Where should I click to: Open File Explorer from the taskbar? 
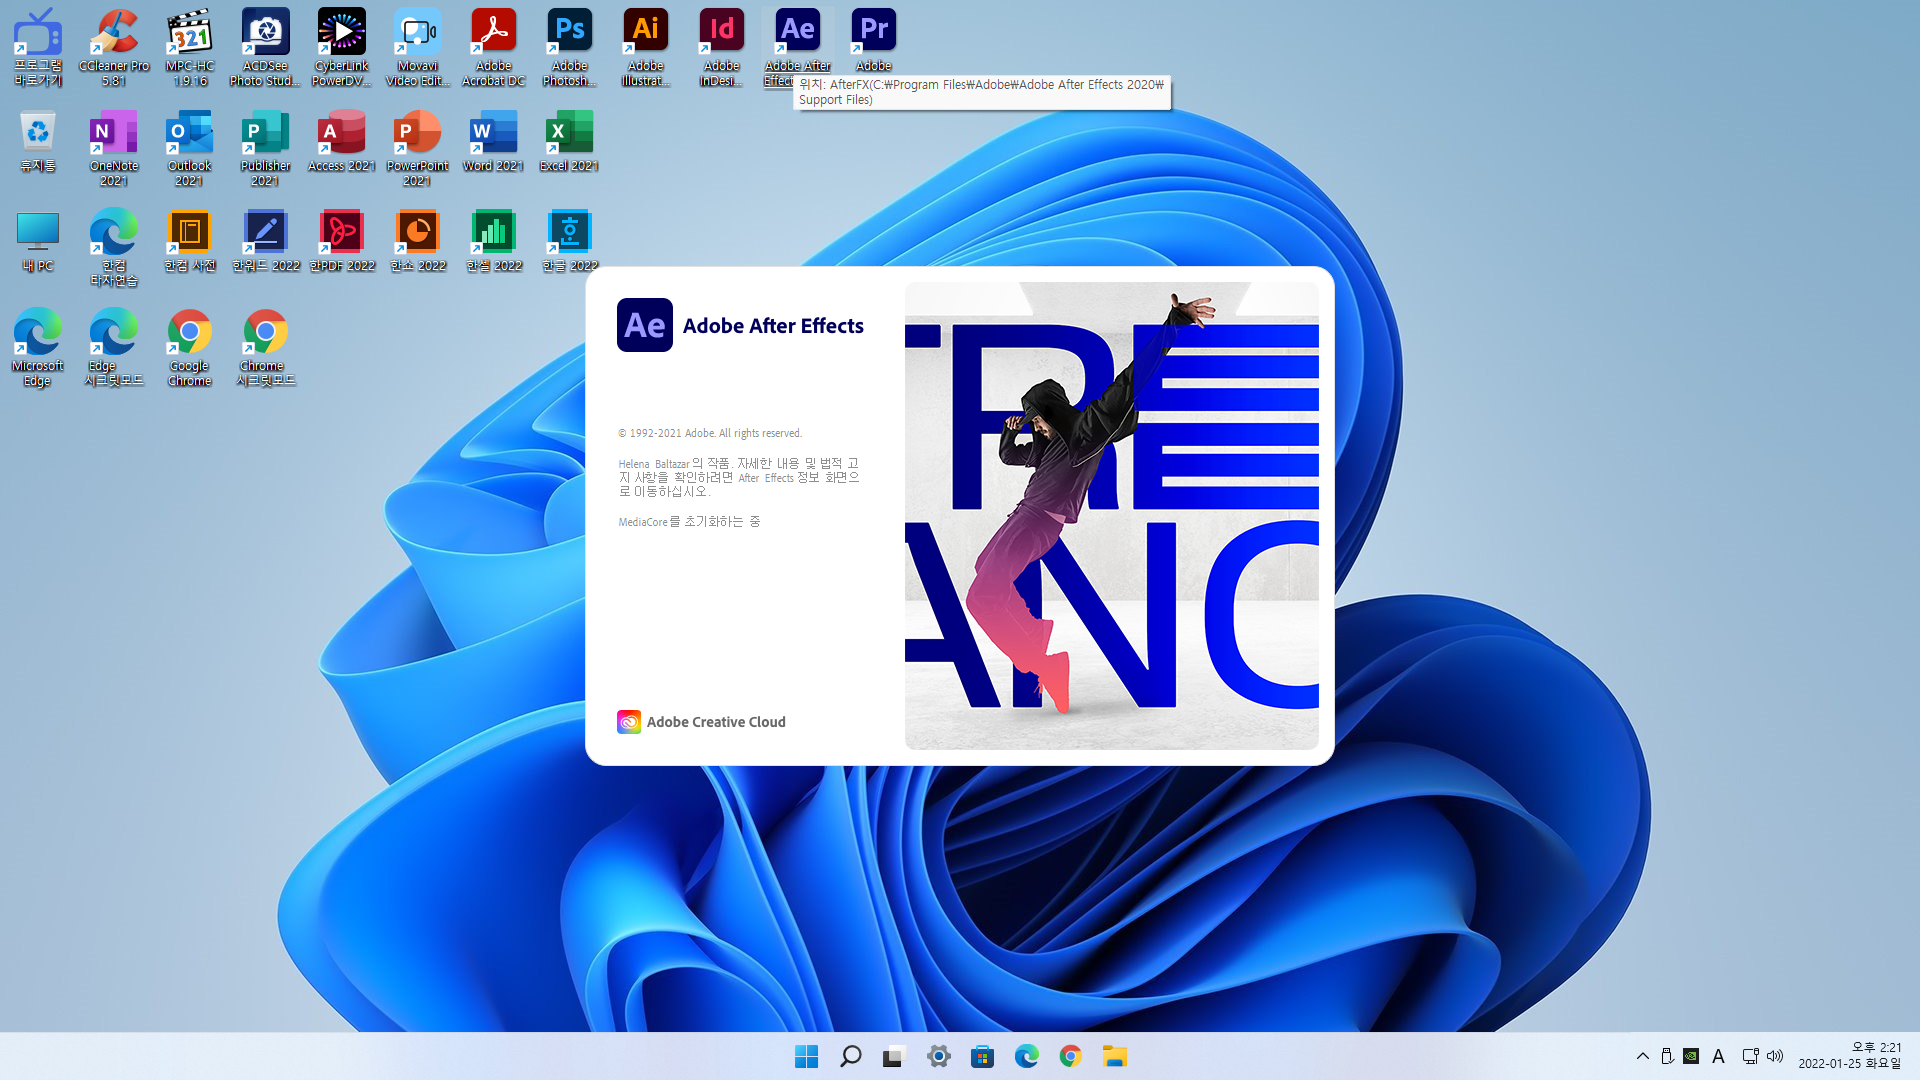(1115, 1056)
